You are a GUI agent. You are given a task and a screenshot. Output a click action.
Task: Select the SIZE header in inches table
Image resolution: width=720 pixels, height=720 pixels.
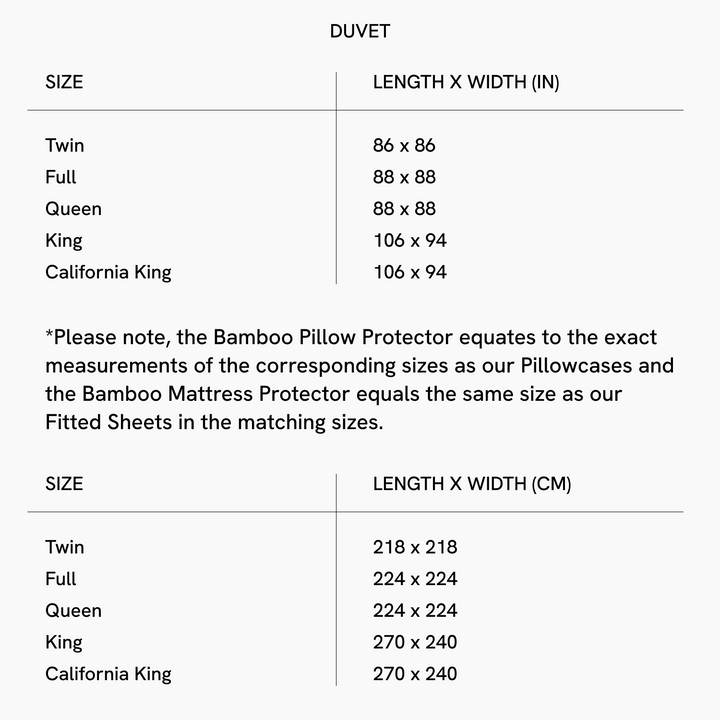point(64,82)
